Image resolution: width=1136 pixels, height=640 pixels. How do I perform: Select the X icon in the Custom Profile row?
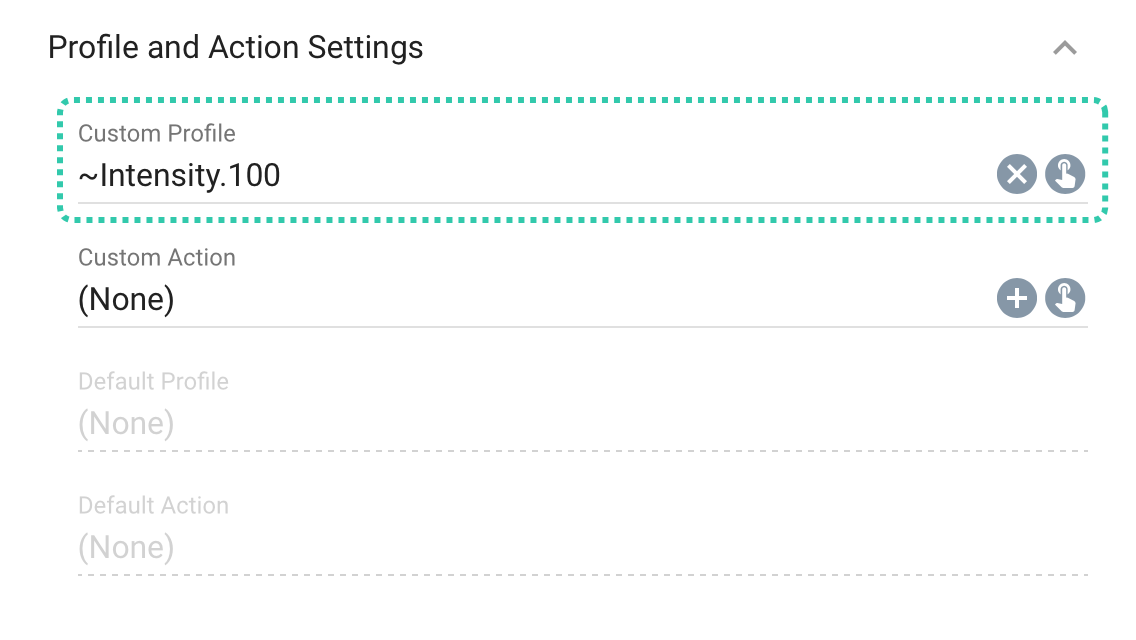pos(1016,174)
